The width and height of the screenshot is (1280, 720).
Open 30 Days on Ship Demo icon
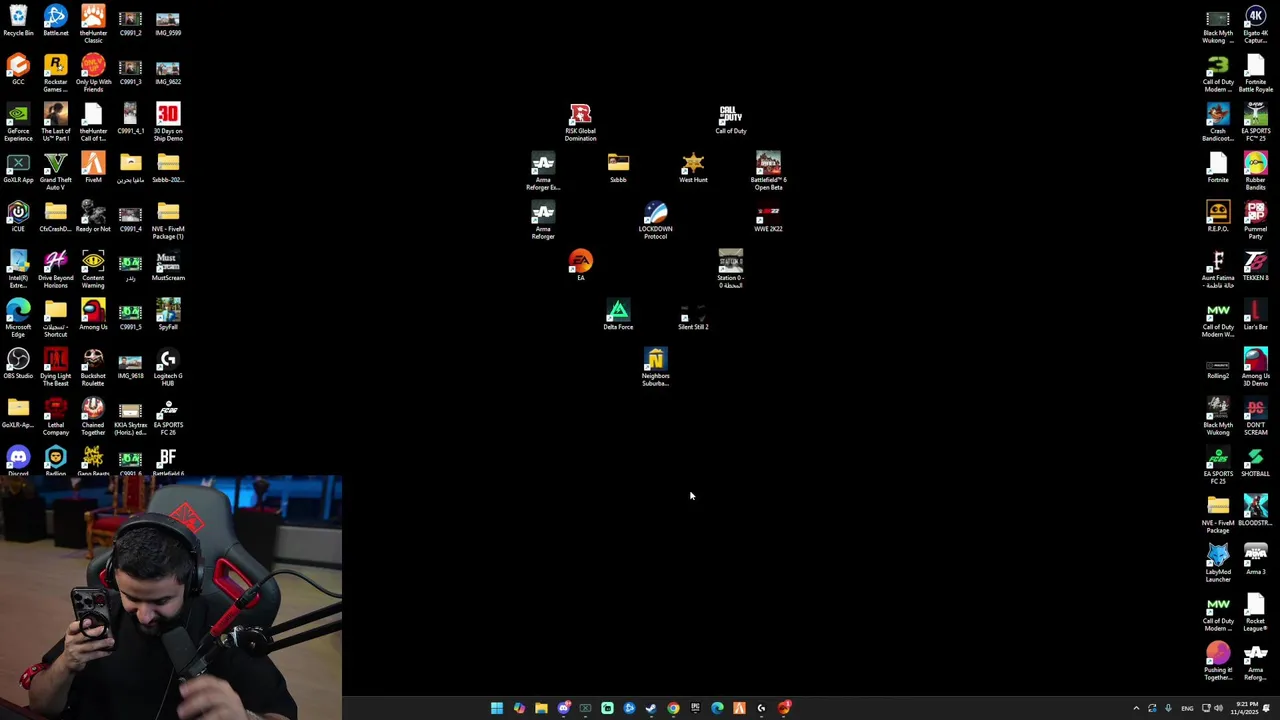(x=168, y=122)
